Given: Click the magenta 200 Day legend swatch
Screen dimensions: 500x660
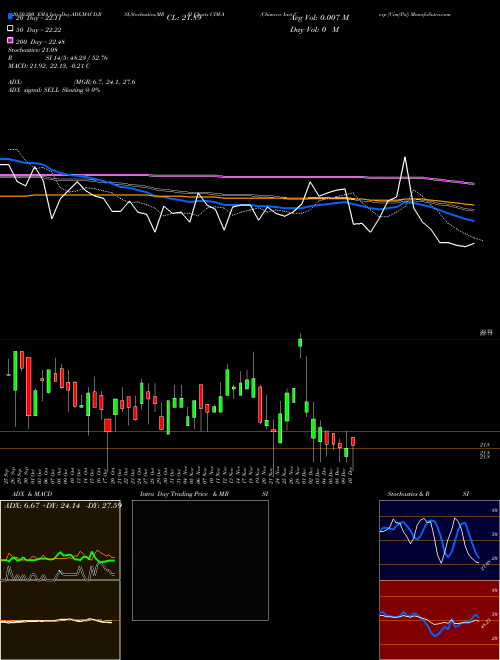Looking at the screenshot, I should click(x=10, y=41).
